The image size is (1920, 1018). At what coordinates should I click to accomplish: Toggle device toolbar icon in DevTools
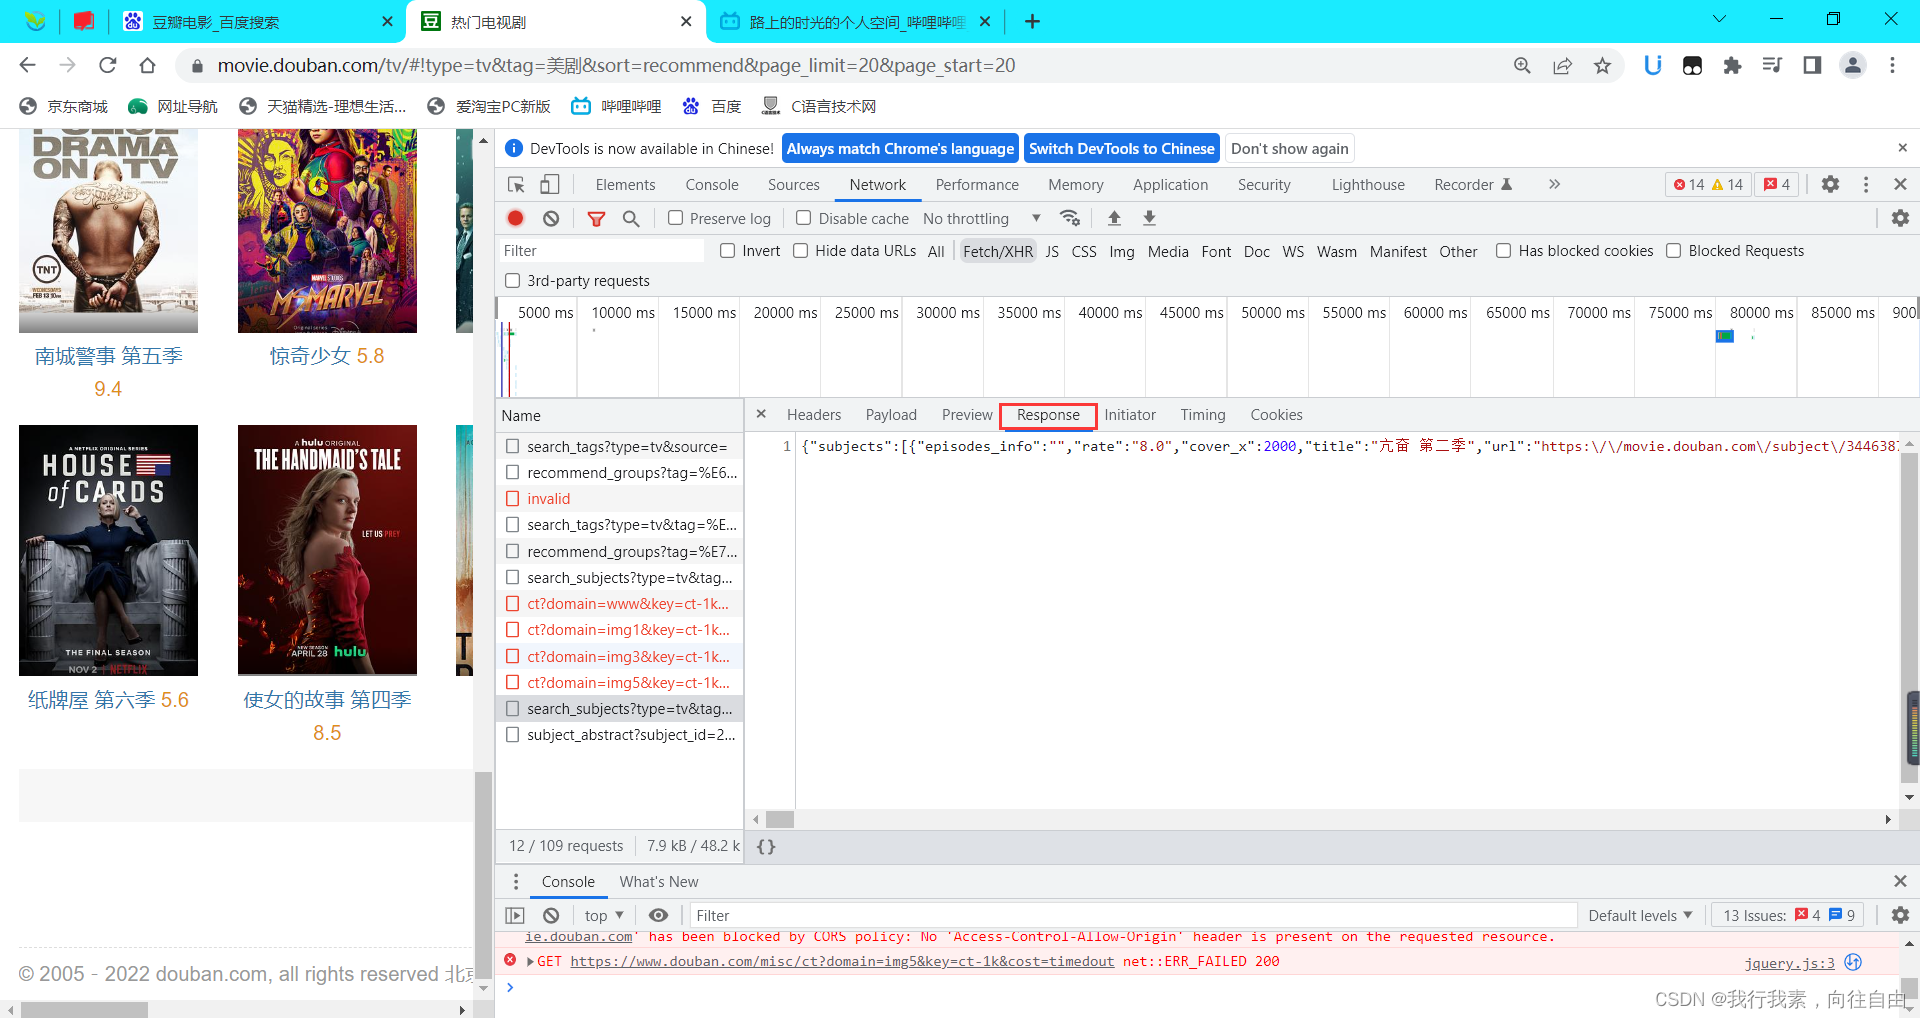point(549,185)
